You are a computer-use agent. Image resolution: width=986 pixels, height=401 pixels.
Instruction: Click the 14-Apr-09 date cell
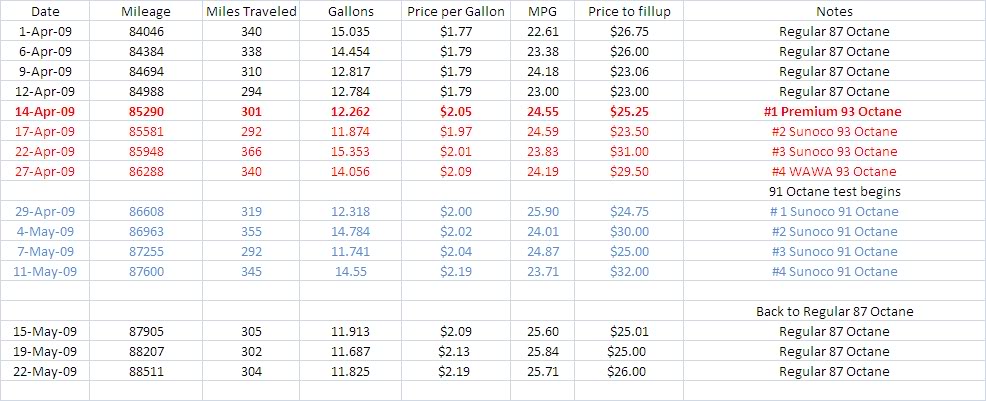(45, 111)
